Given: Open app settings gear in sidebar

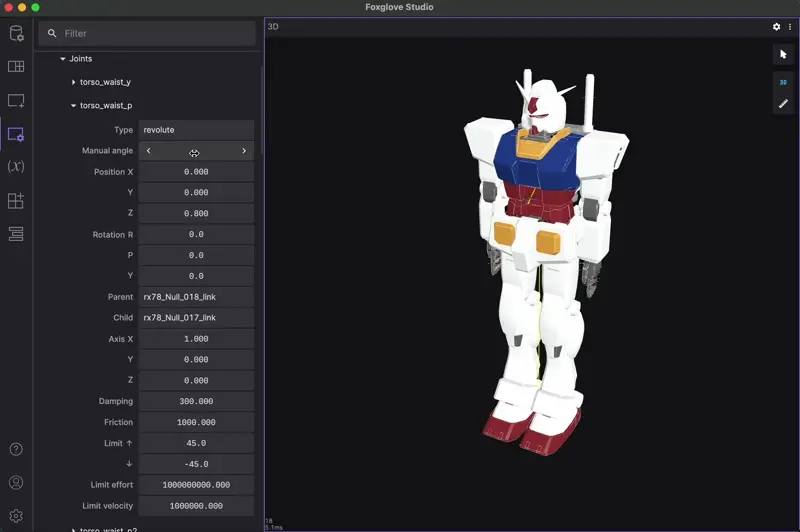Looking at the screenshot, I should 16,516.
